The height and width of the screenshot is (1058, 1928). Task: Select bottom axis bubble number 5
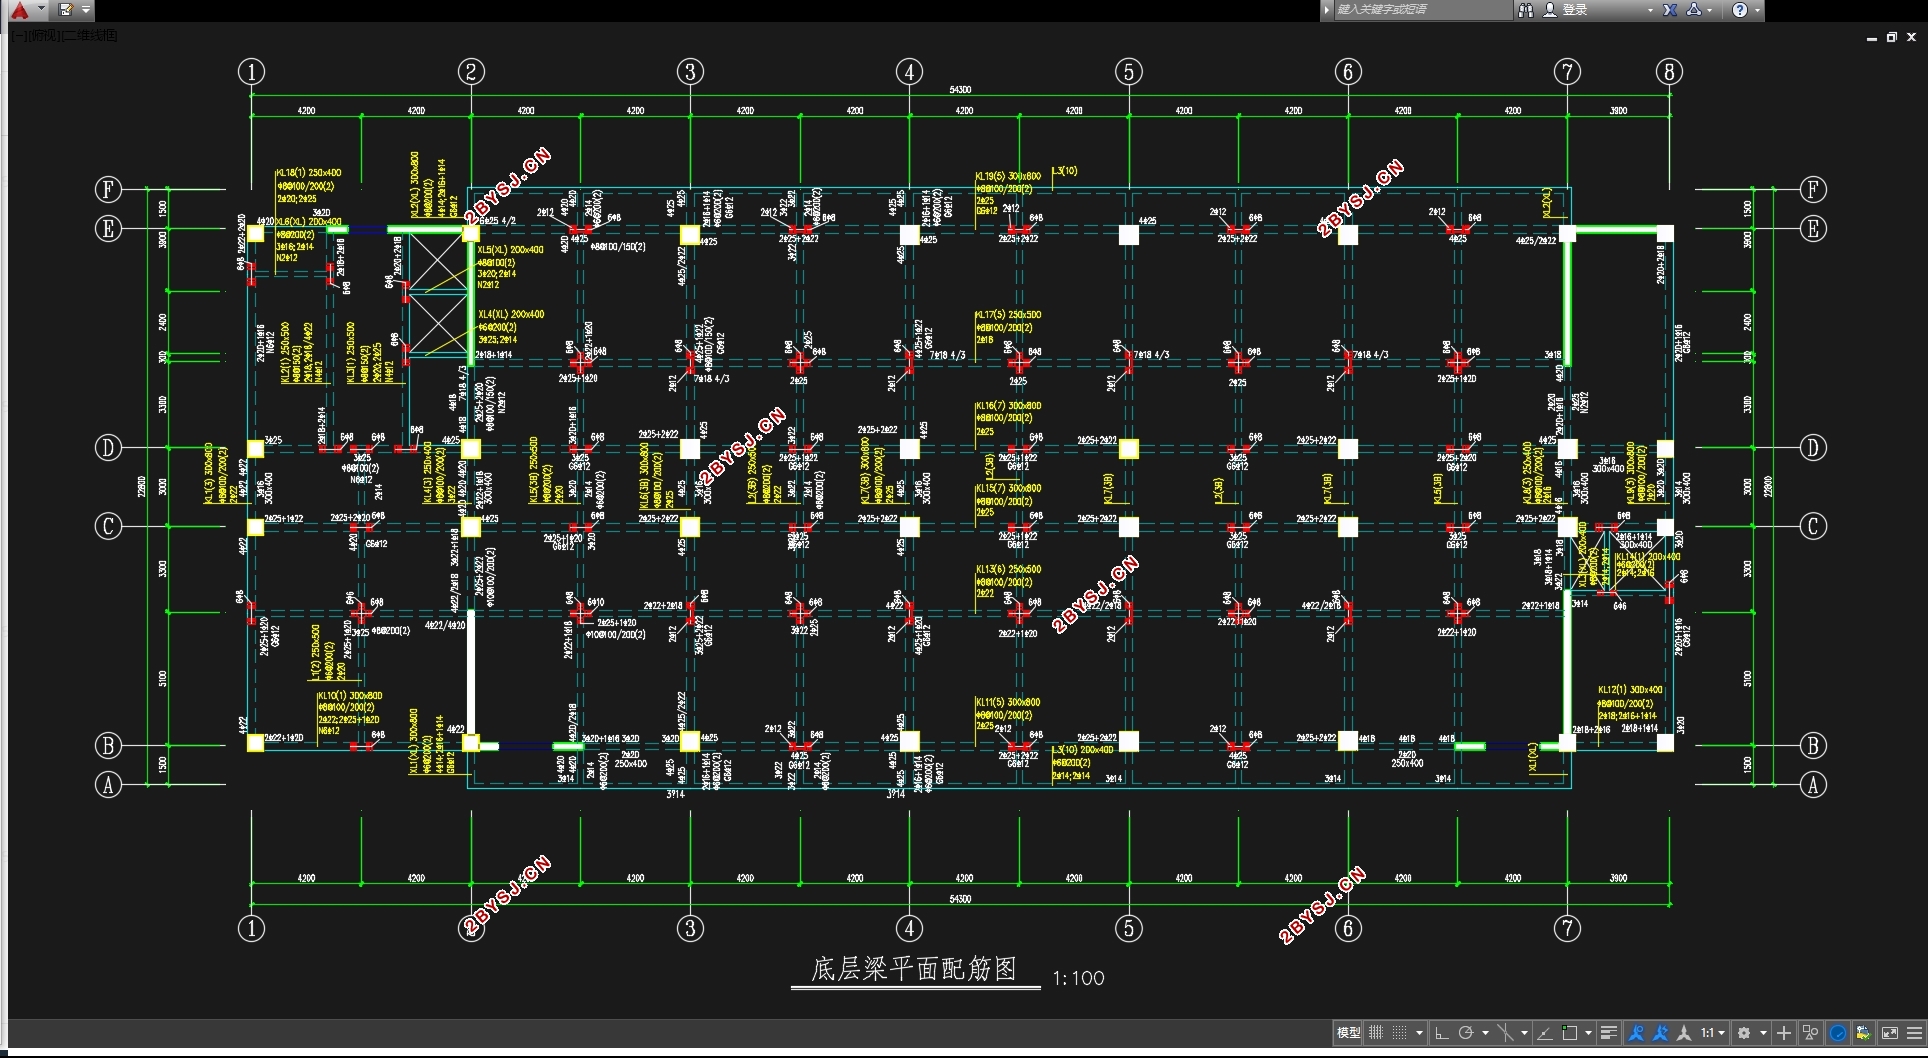coord(1129,928)
